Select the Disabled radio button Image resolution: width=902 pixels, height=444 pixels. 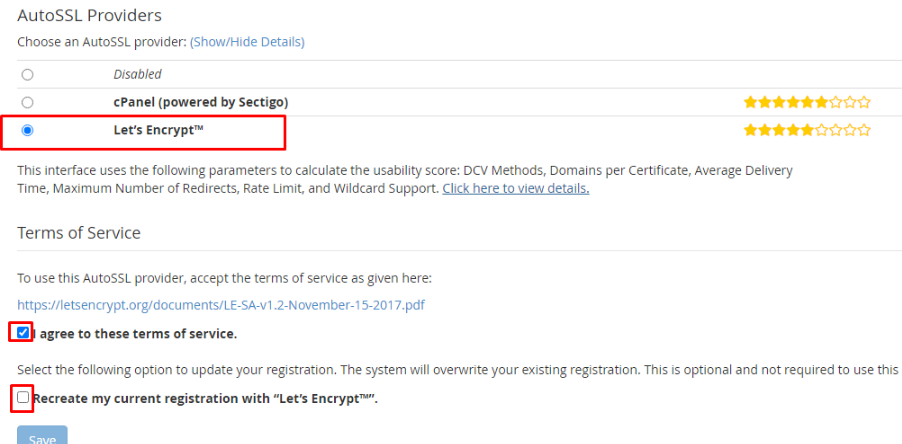[27, 75]
